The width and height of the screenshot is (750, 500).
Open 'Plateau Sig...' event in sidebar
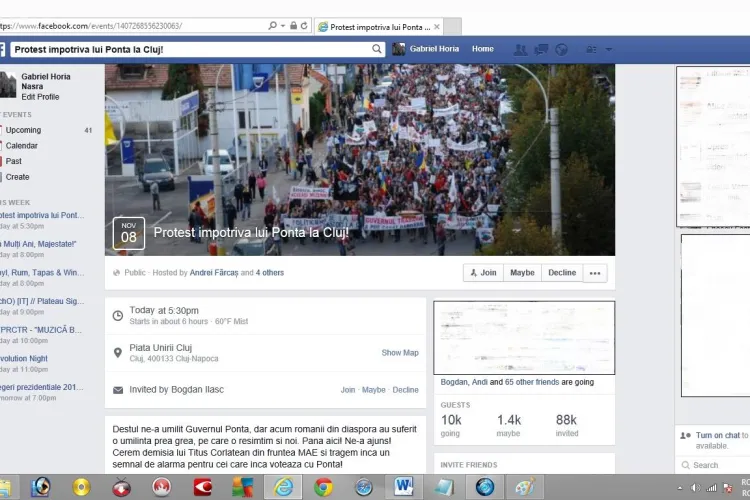(x=42, y=301)
